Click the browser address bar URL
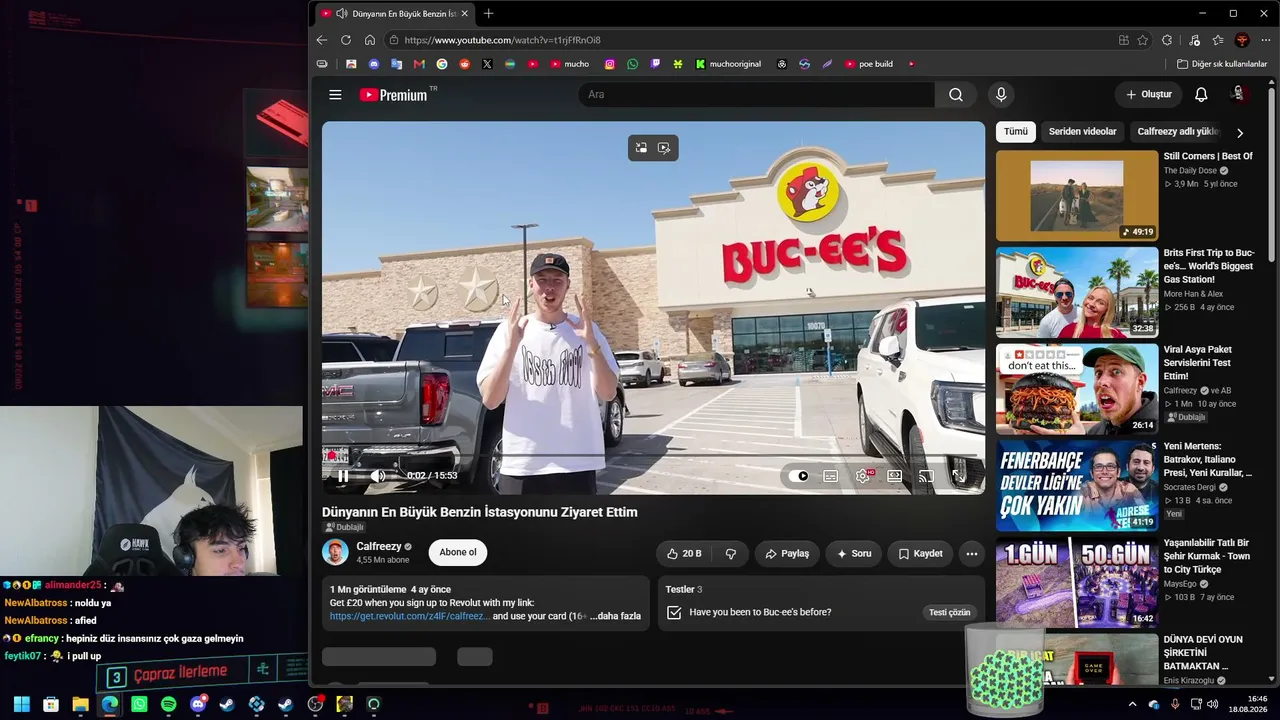This screenshot has width=1280, height=720. [x=502, y=40]
